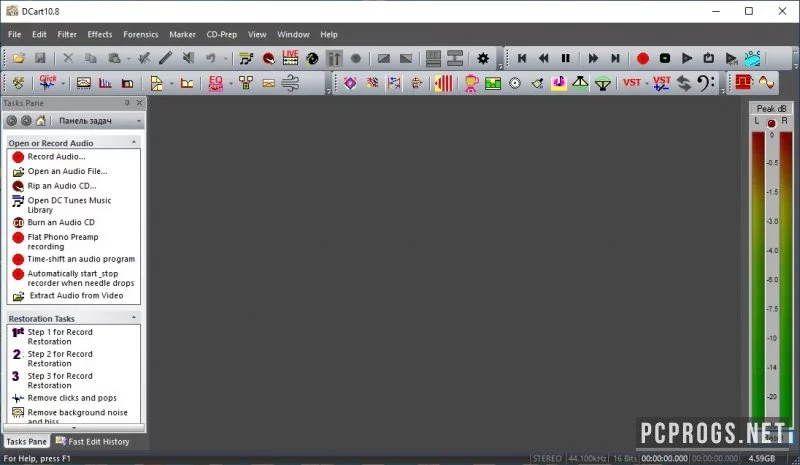
Task: Click Extract Audio from Video task
Action: tap(76, 296)
